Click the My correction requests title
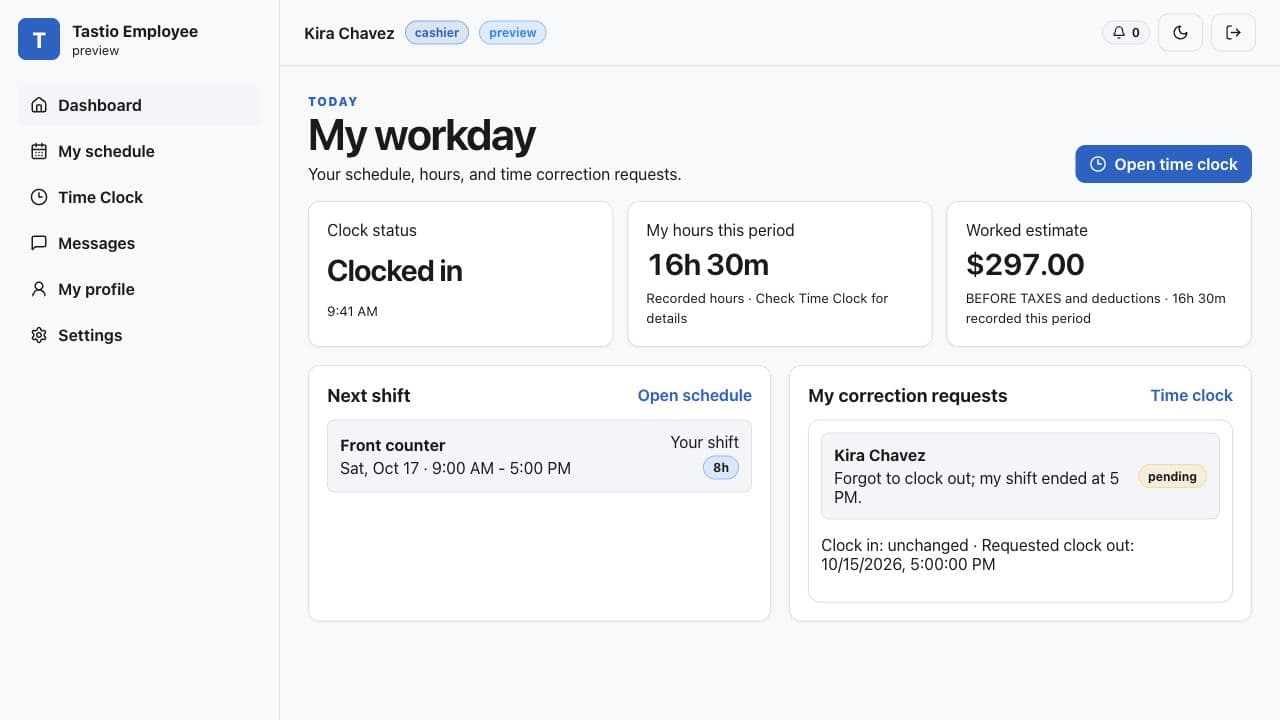Screen dimensions: 1280x720 [x=907, y=395]
